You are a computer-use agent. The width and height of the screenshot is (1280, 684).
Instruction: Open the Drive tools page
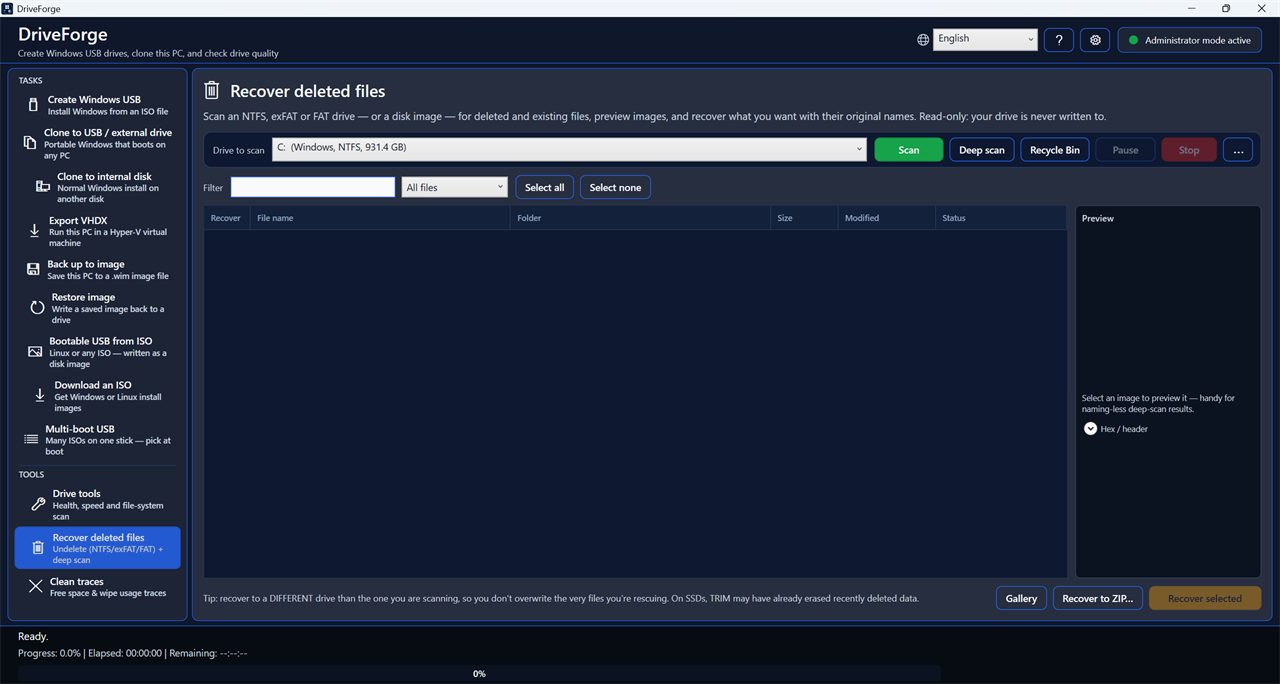(x=97, y=505)
